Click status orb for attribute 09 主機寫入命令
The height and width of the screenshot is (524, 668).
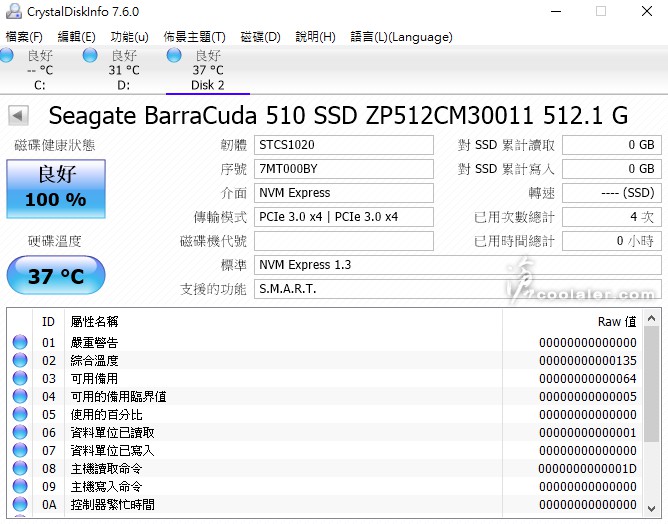coord(20,486)
